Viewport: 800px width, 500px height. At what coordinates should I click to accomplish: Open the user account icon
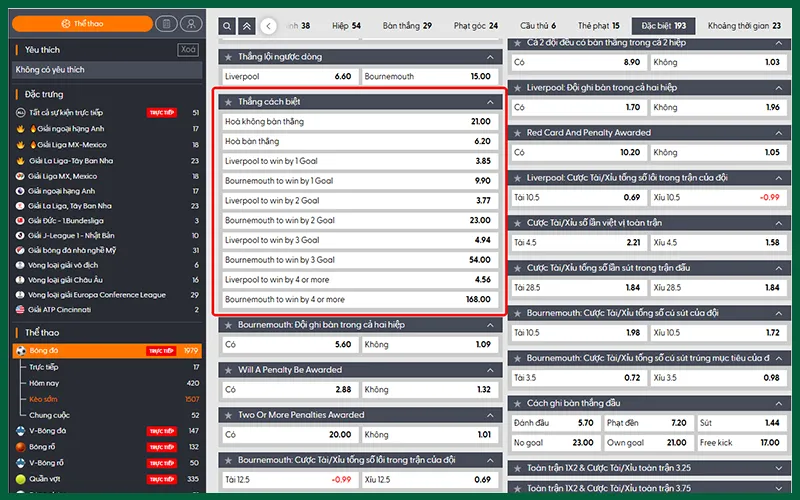[191, 23]
